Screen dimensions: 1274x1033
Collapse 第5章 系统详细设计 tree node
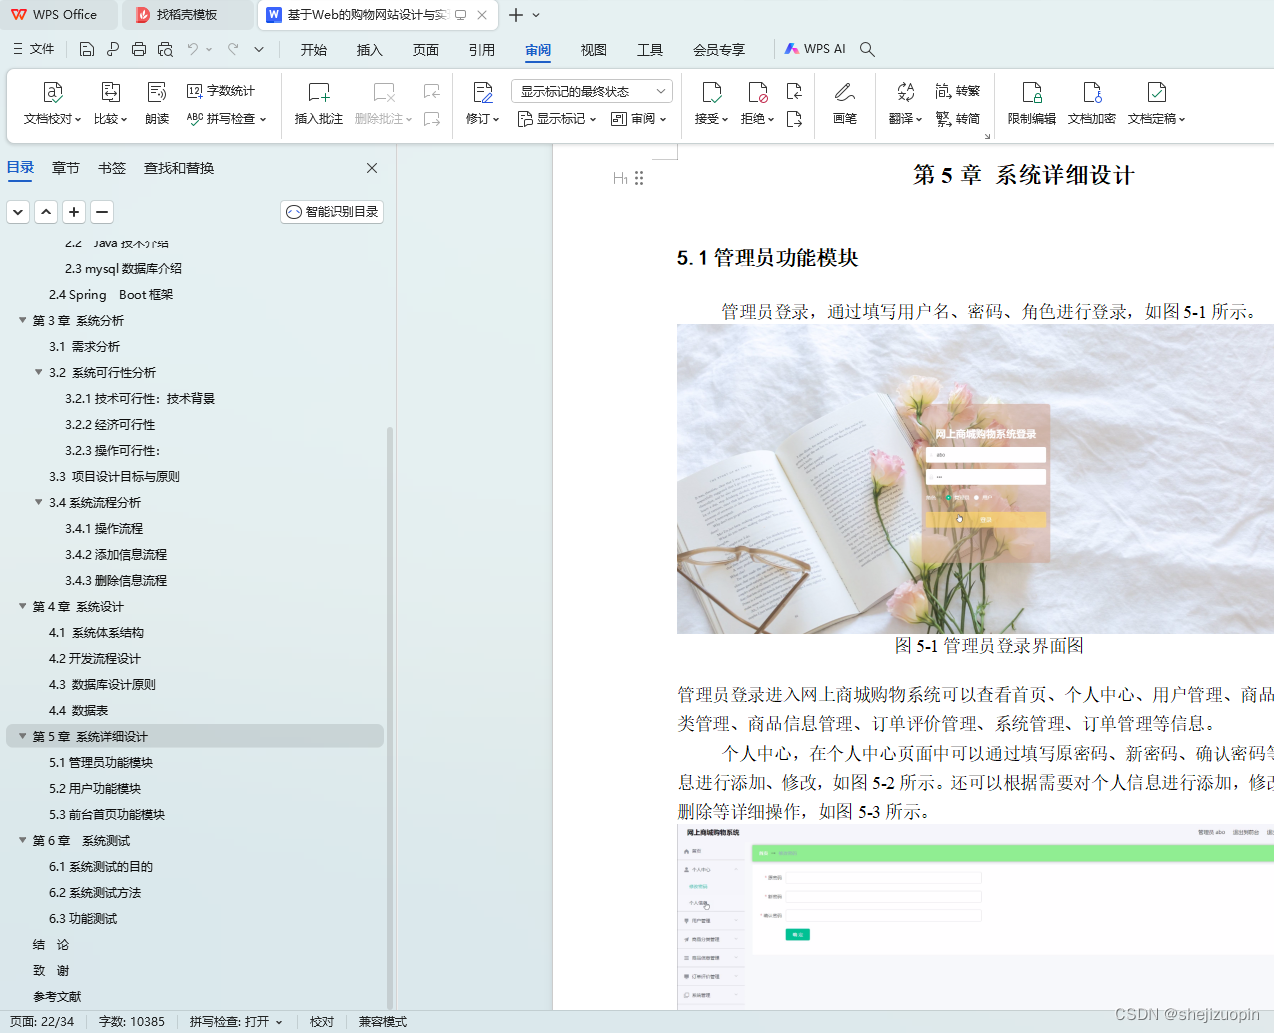click(22, 736)
